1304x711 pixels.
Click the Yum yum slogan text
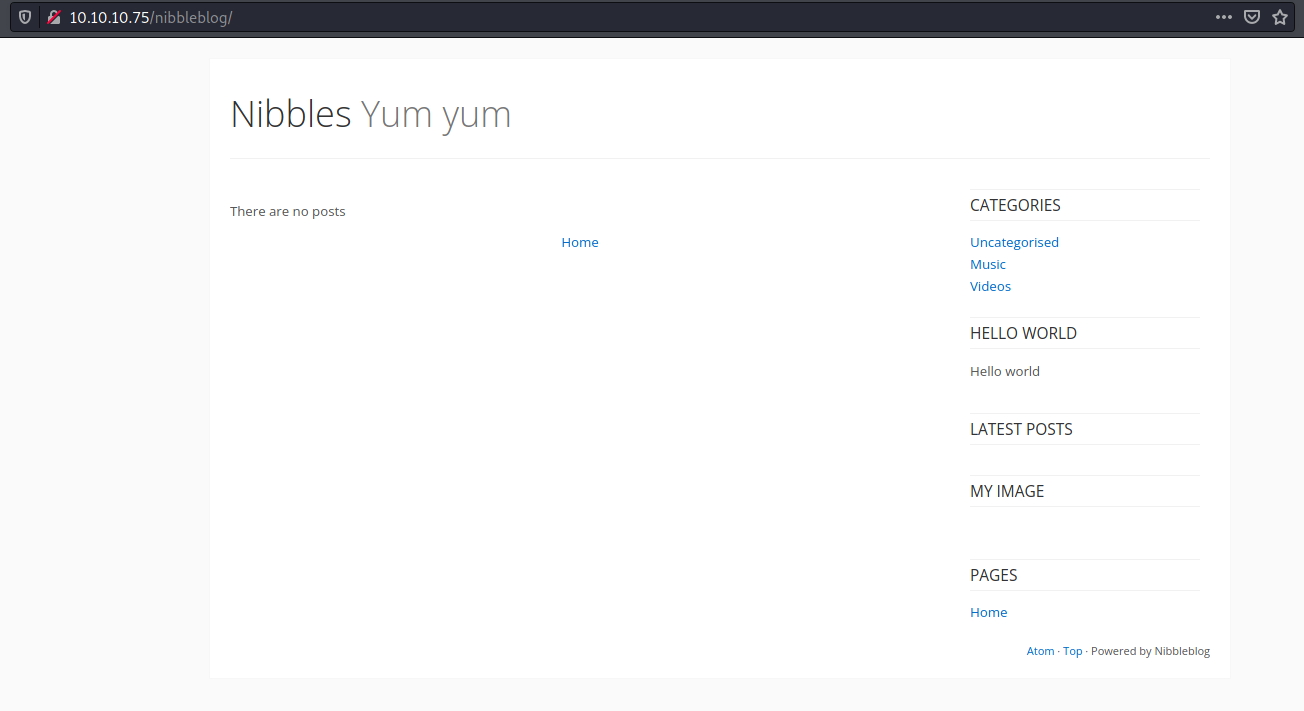pyautogui.click(x=436, y=116)
